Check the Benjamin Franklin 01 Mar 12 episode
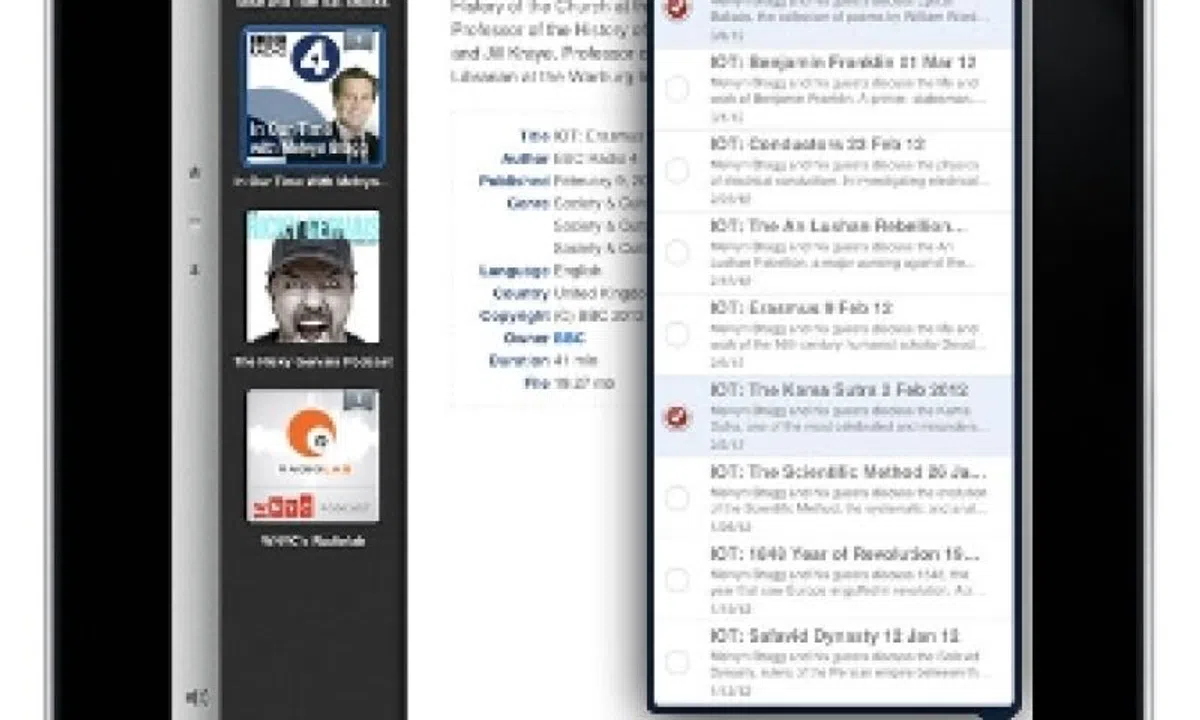Viewport: 1200px width, 720px height. (678, 88)
